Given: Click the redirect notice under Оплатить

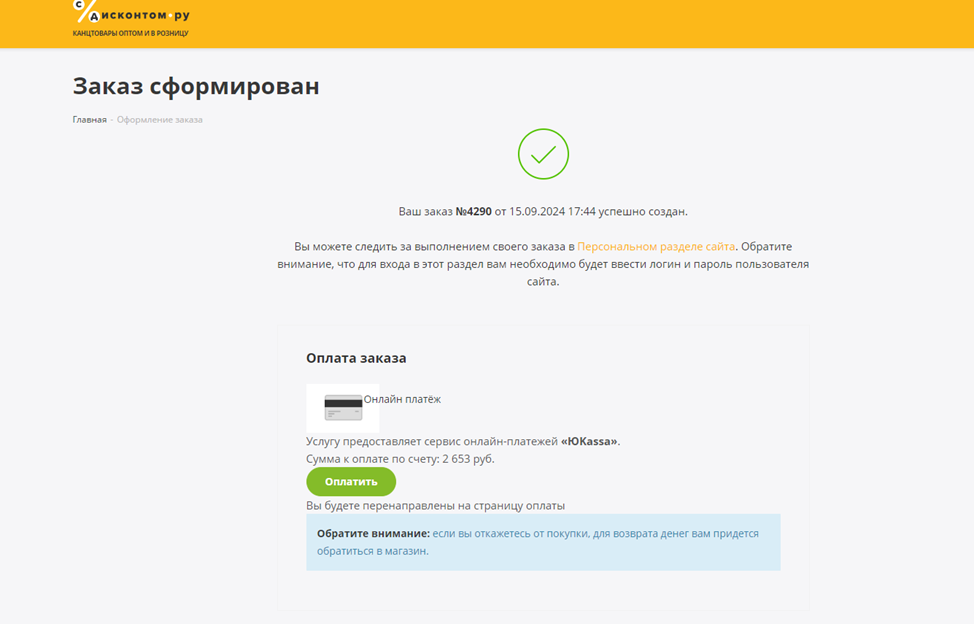Looking at the screenshot, I should click(x=435, y=505).
